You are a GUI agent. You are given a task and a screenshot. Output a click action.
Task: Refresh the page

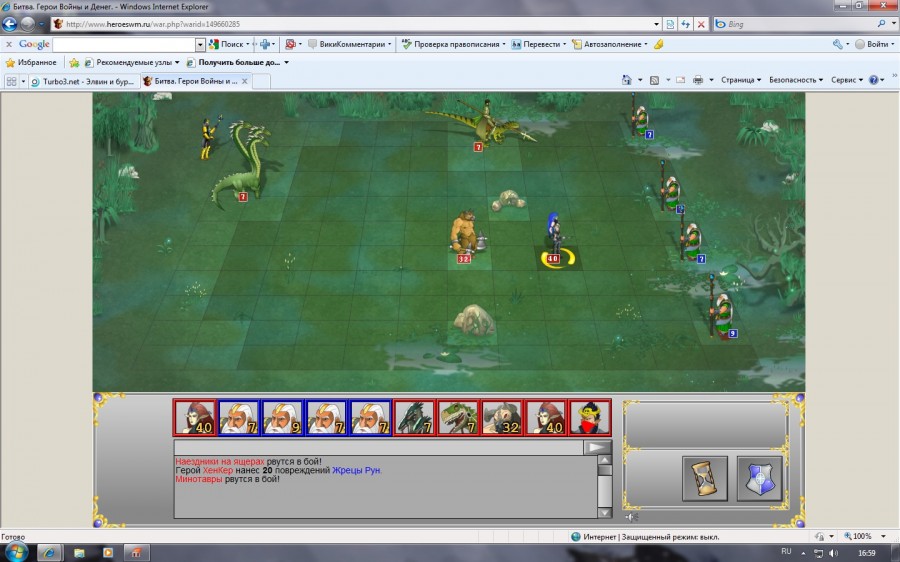pos(685,24)
